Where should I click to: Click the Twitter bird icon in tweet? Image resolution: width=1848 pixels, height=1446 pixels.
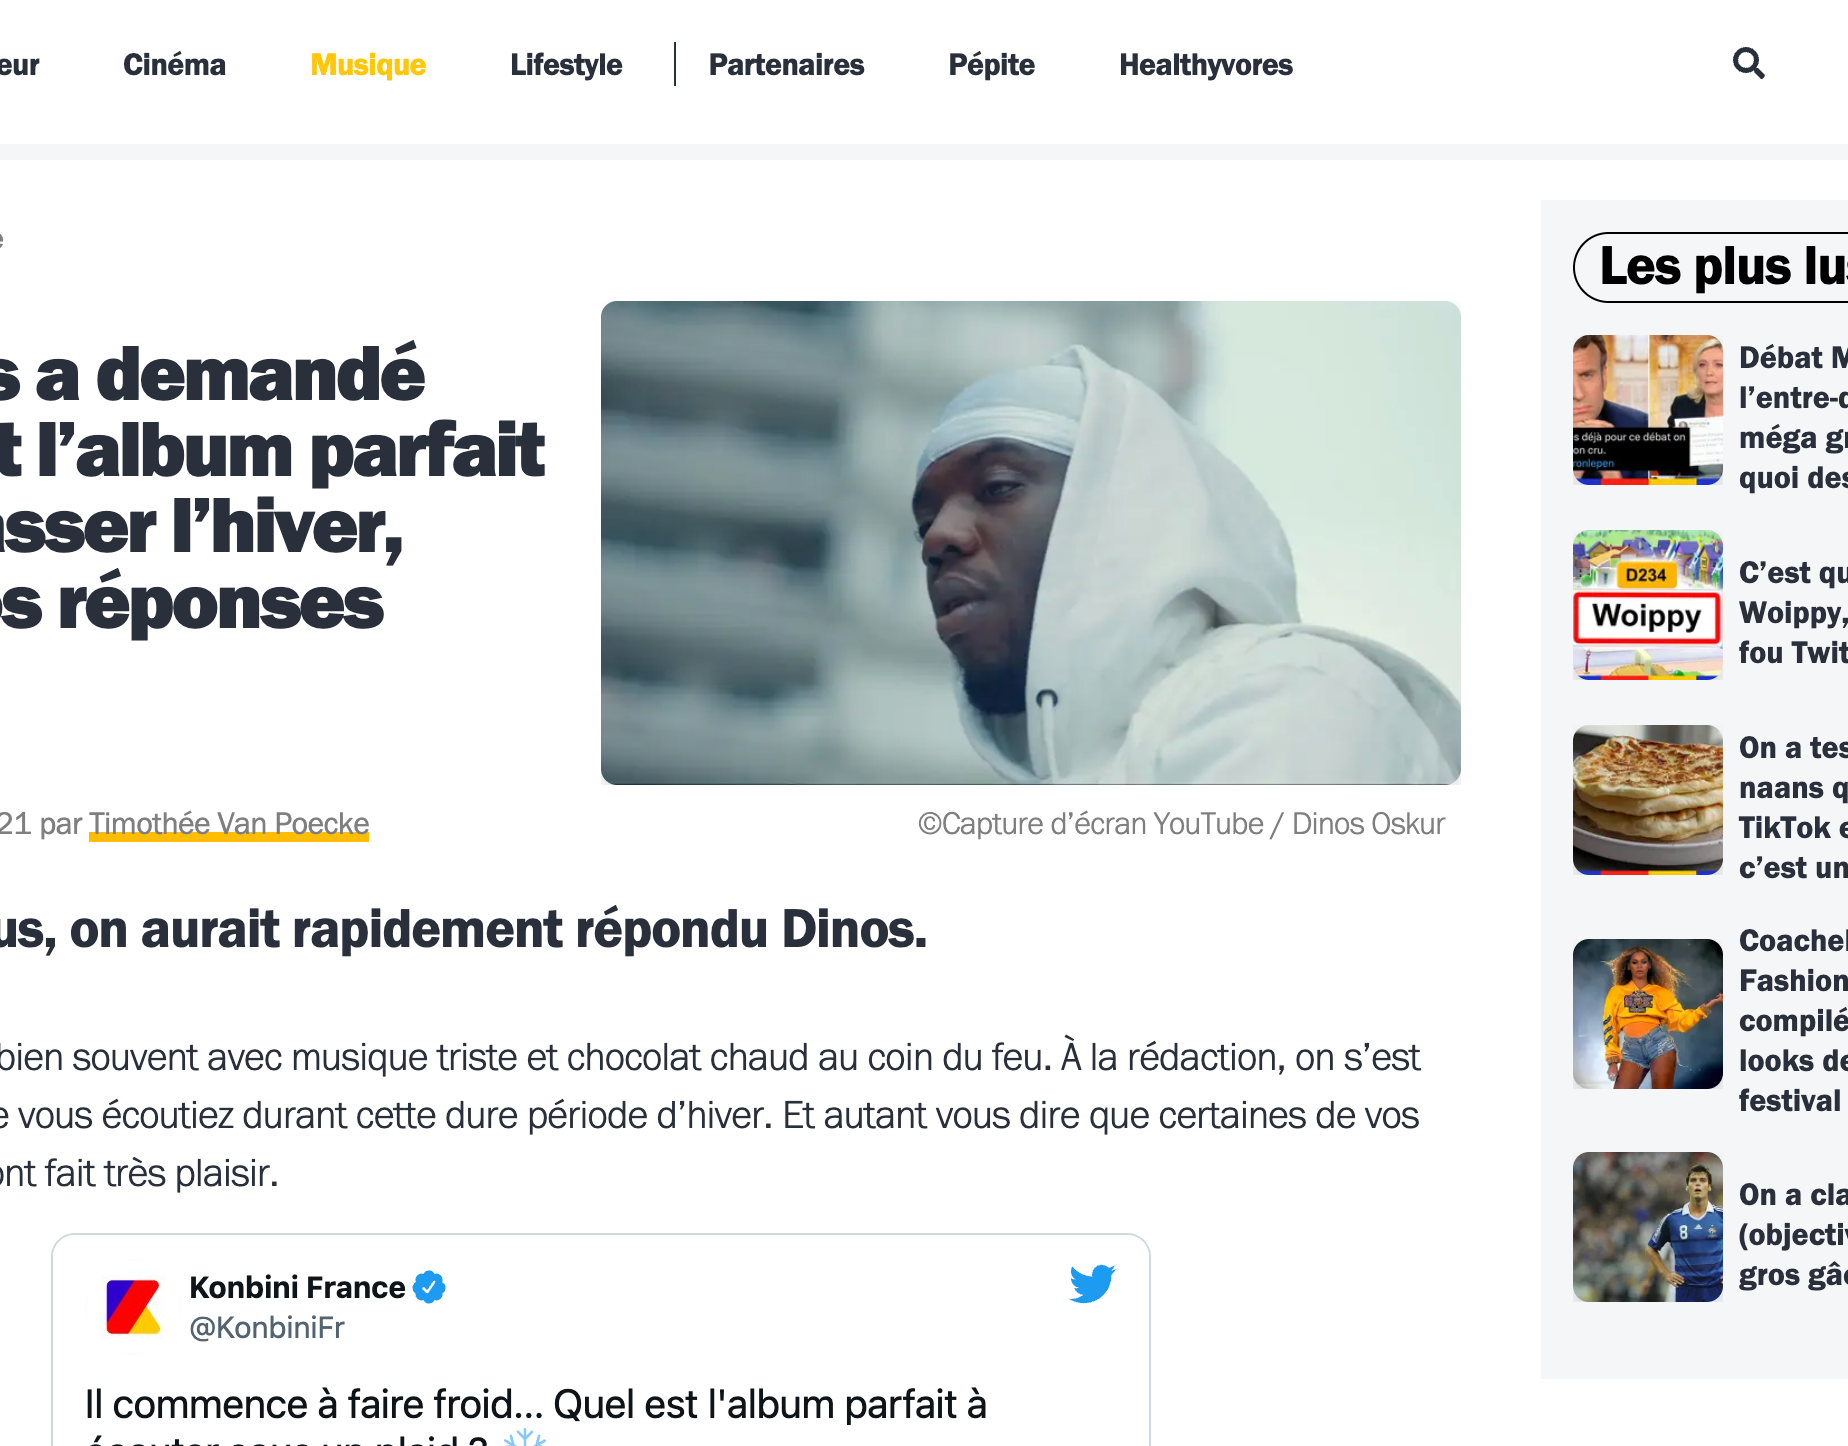tap(1092, 1284)
